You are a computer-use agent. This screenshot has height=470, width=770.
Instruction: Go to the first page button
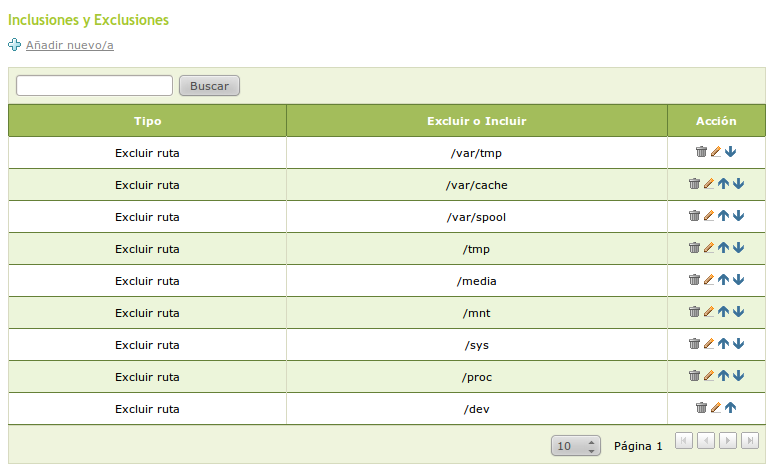(684, 441)
